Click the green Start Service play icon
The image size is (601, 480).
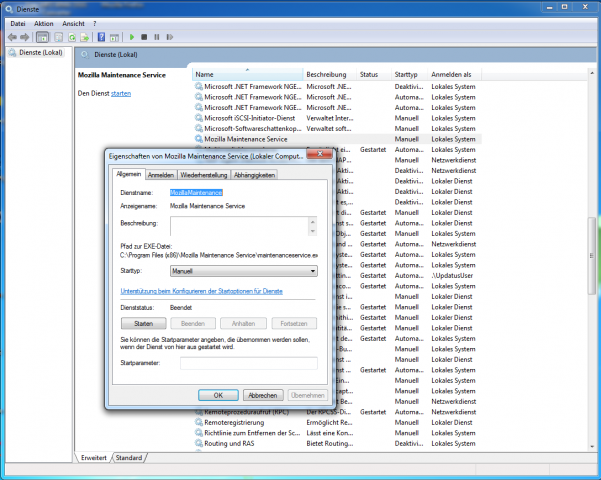132,37
